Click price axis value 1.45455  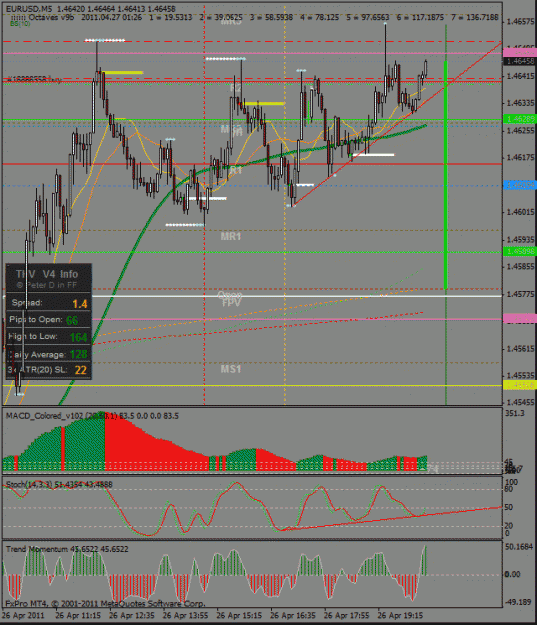(520, 402)
